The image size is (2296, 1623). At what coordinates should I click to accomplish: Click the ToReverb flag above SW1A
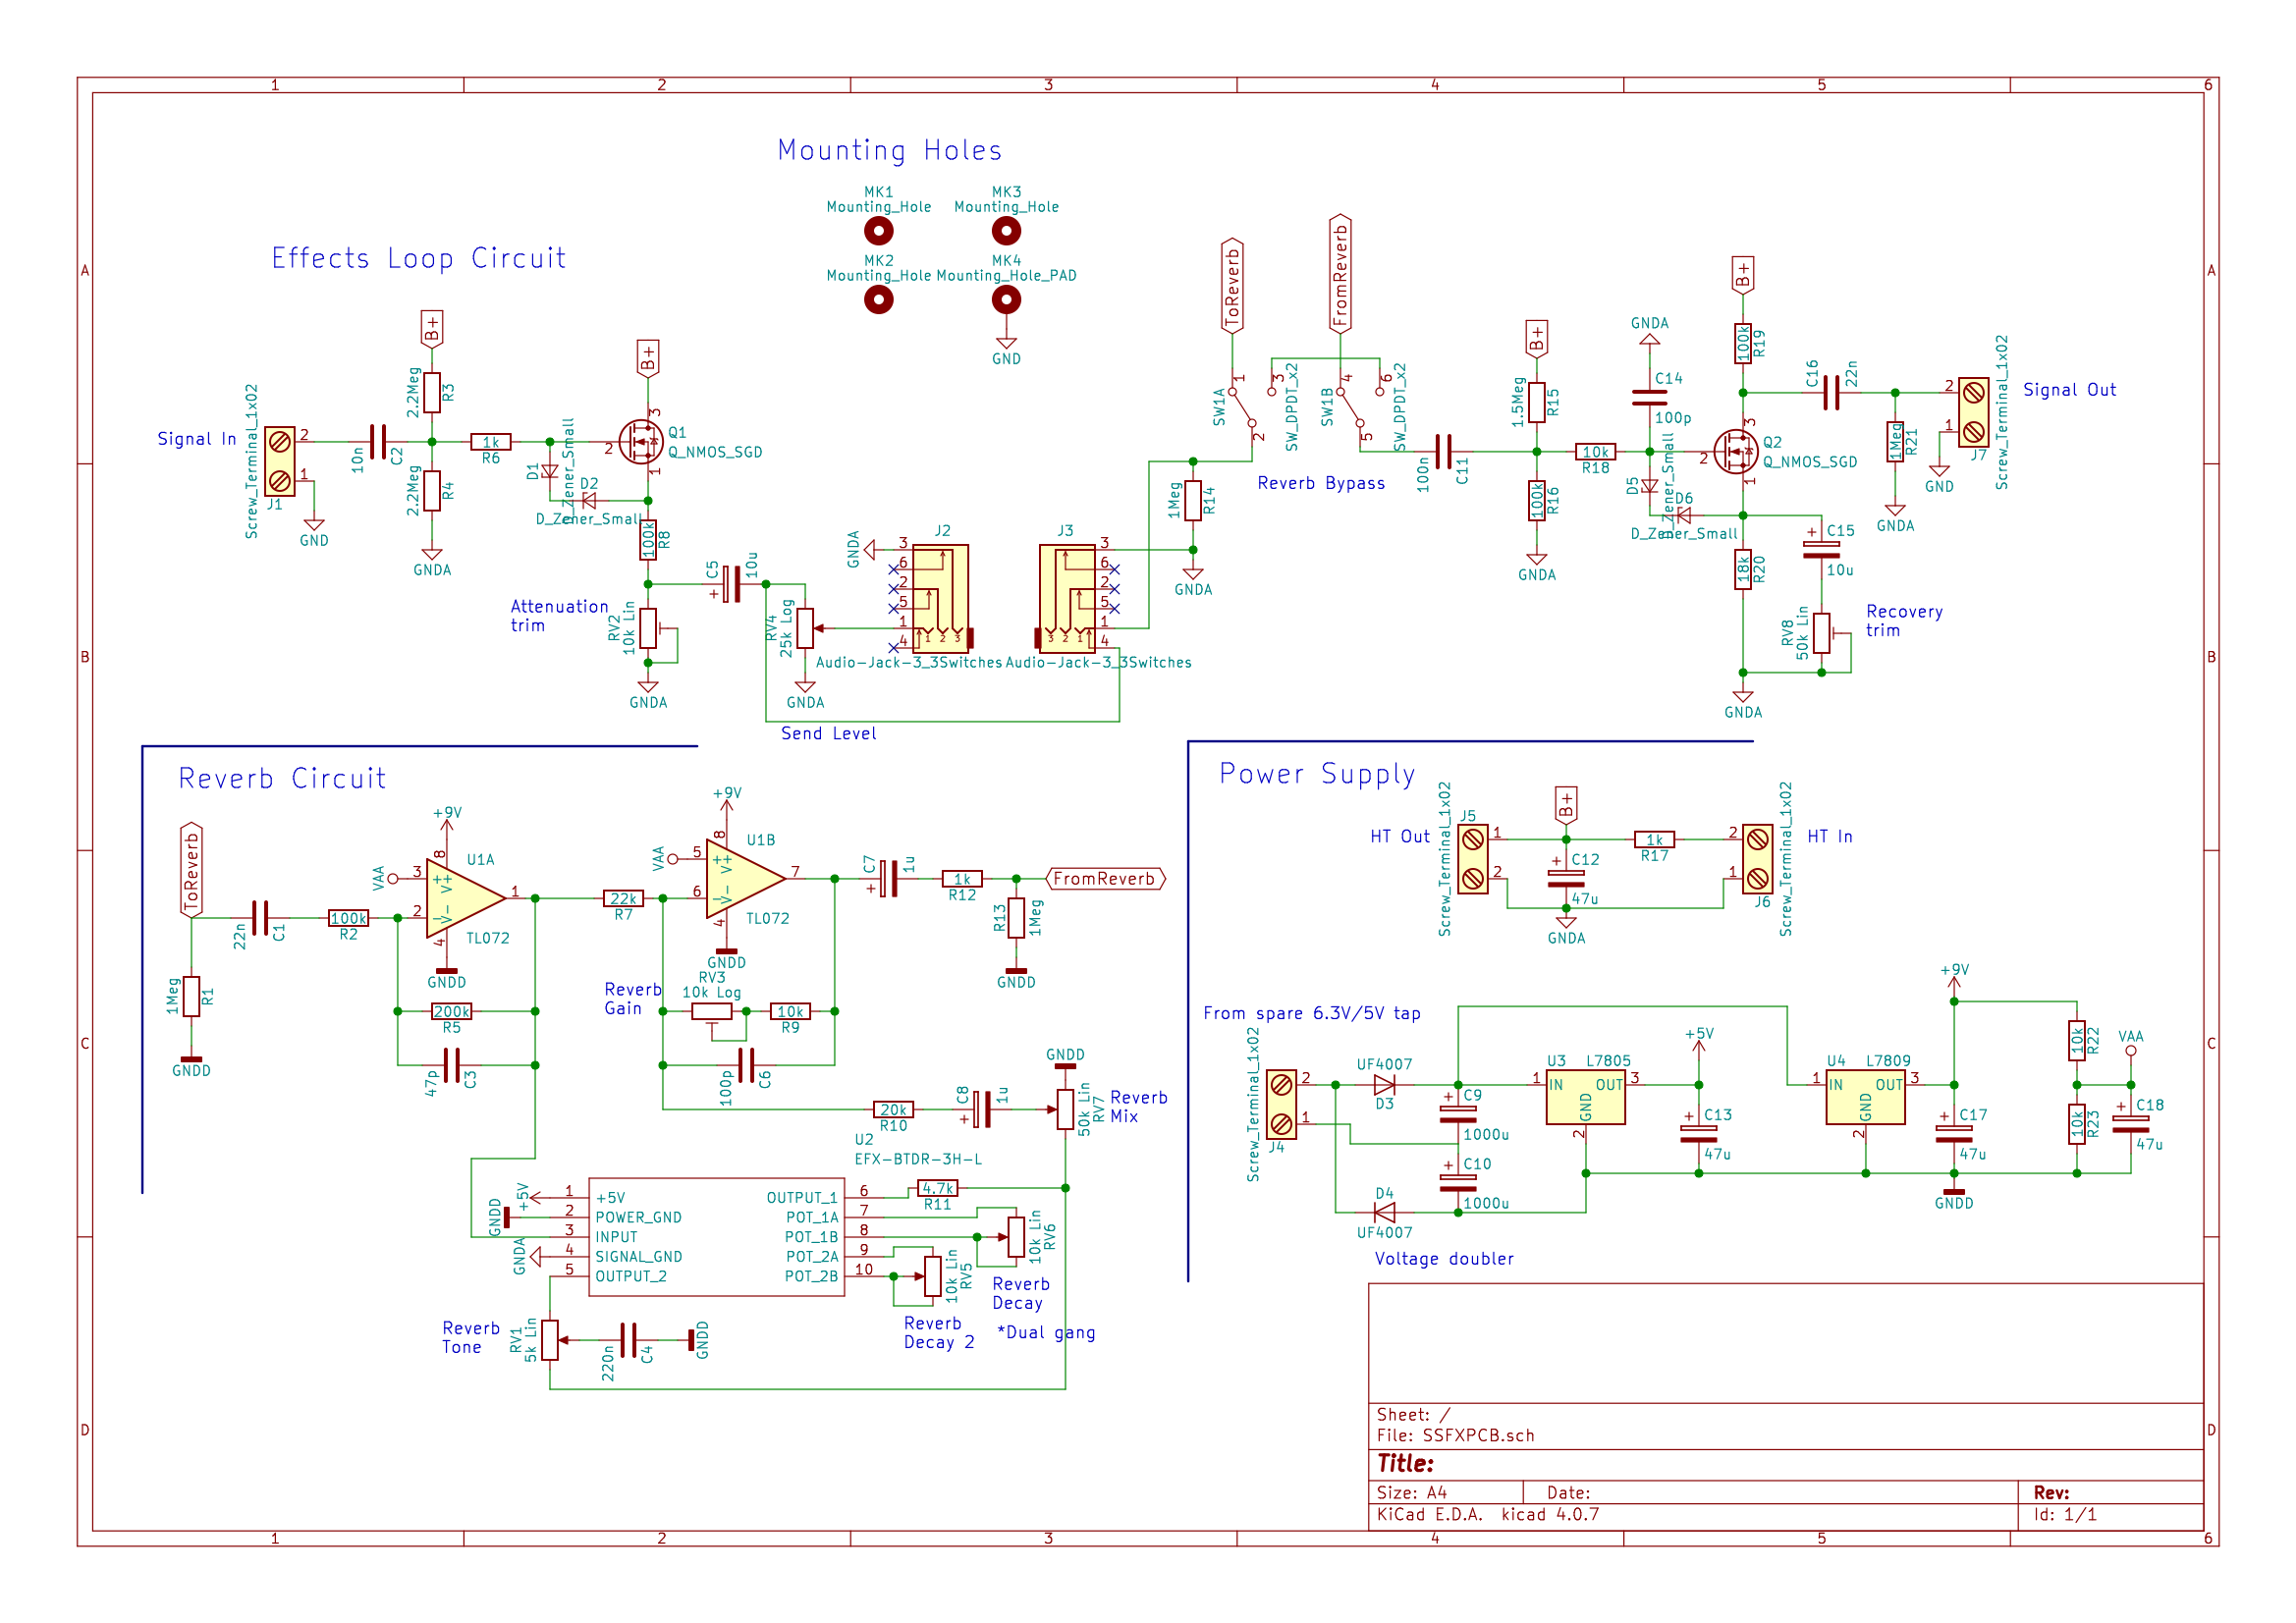(1233, 285)
